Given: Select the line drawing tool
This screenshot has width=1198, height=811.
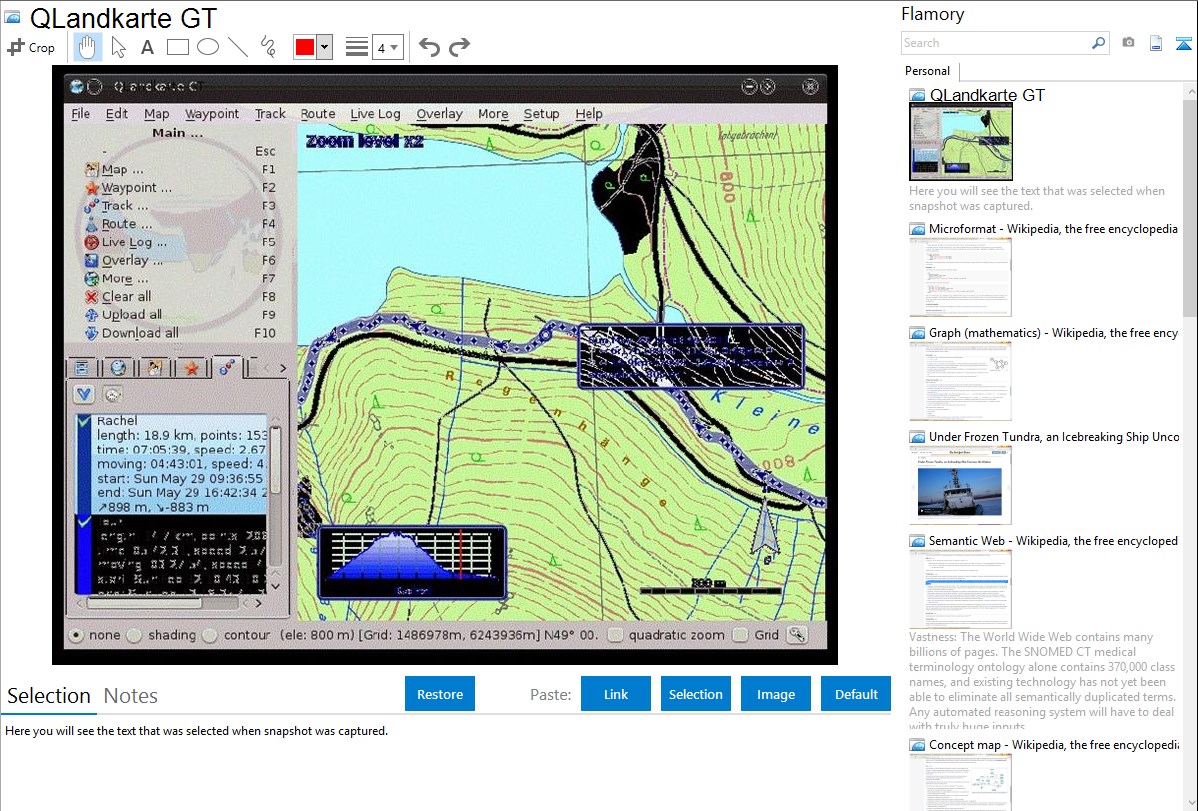Looking at the screenshot, I should pyautogui.click(x=238, y=47).
